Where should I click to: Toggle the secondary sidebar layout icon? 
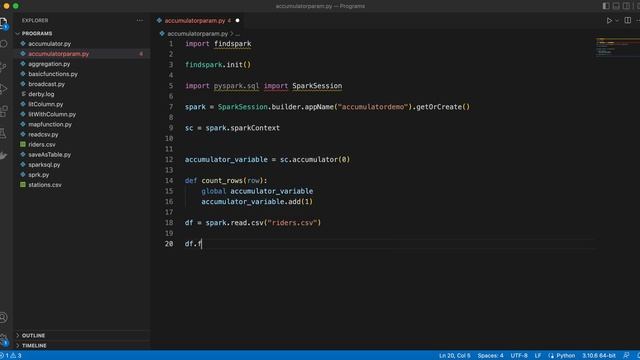(x=626, y=6)
